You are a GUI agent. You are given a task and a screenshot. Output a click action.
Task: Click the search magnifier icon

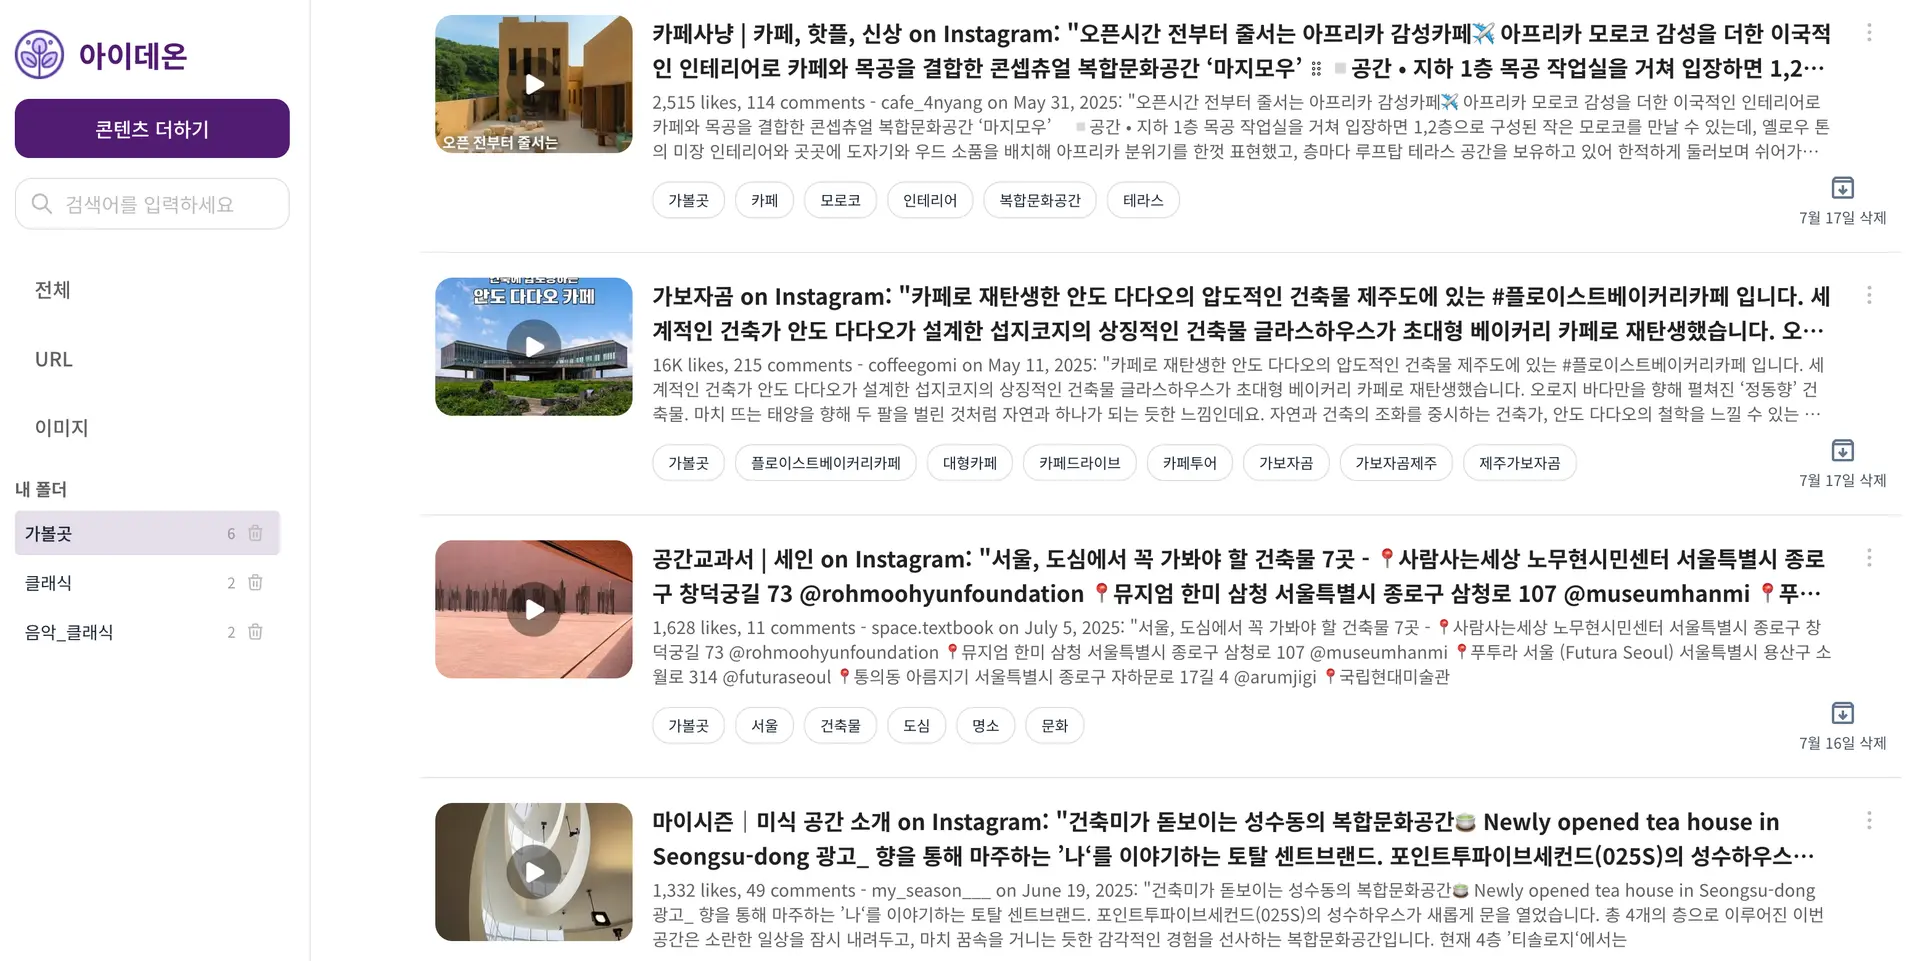tap(42, 204)
